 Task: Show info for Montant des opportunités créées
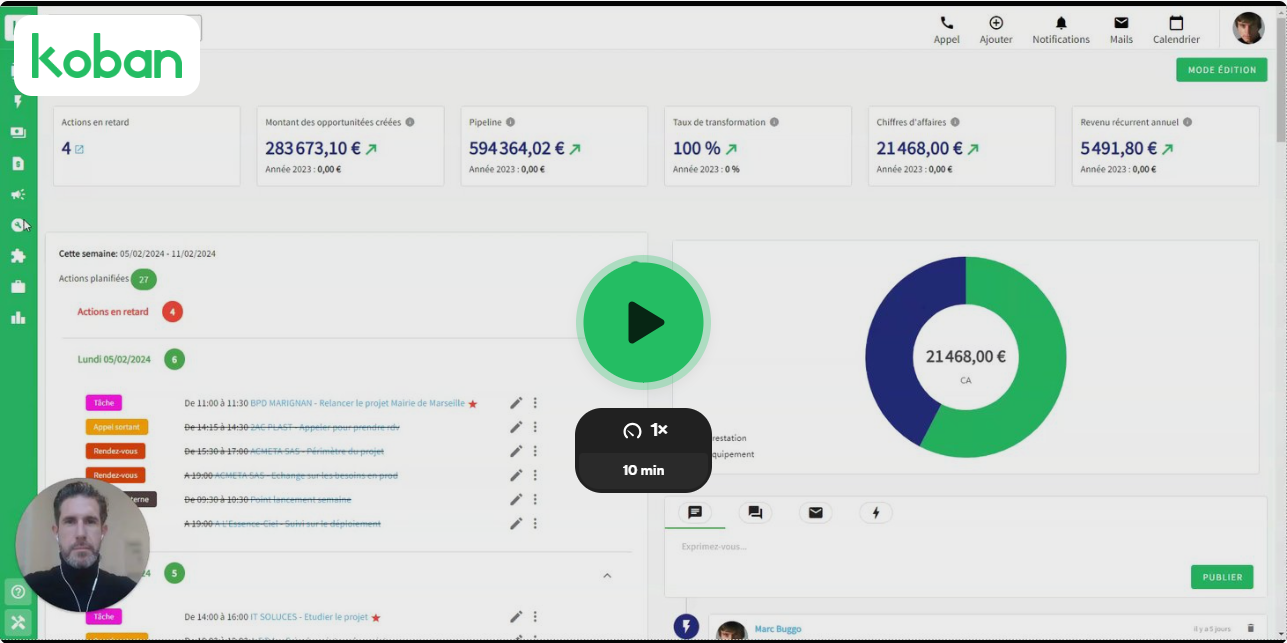(410, 122)
